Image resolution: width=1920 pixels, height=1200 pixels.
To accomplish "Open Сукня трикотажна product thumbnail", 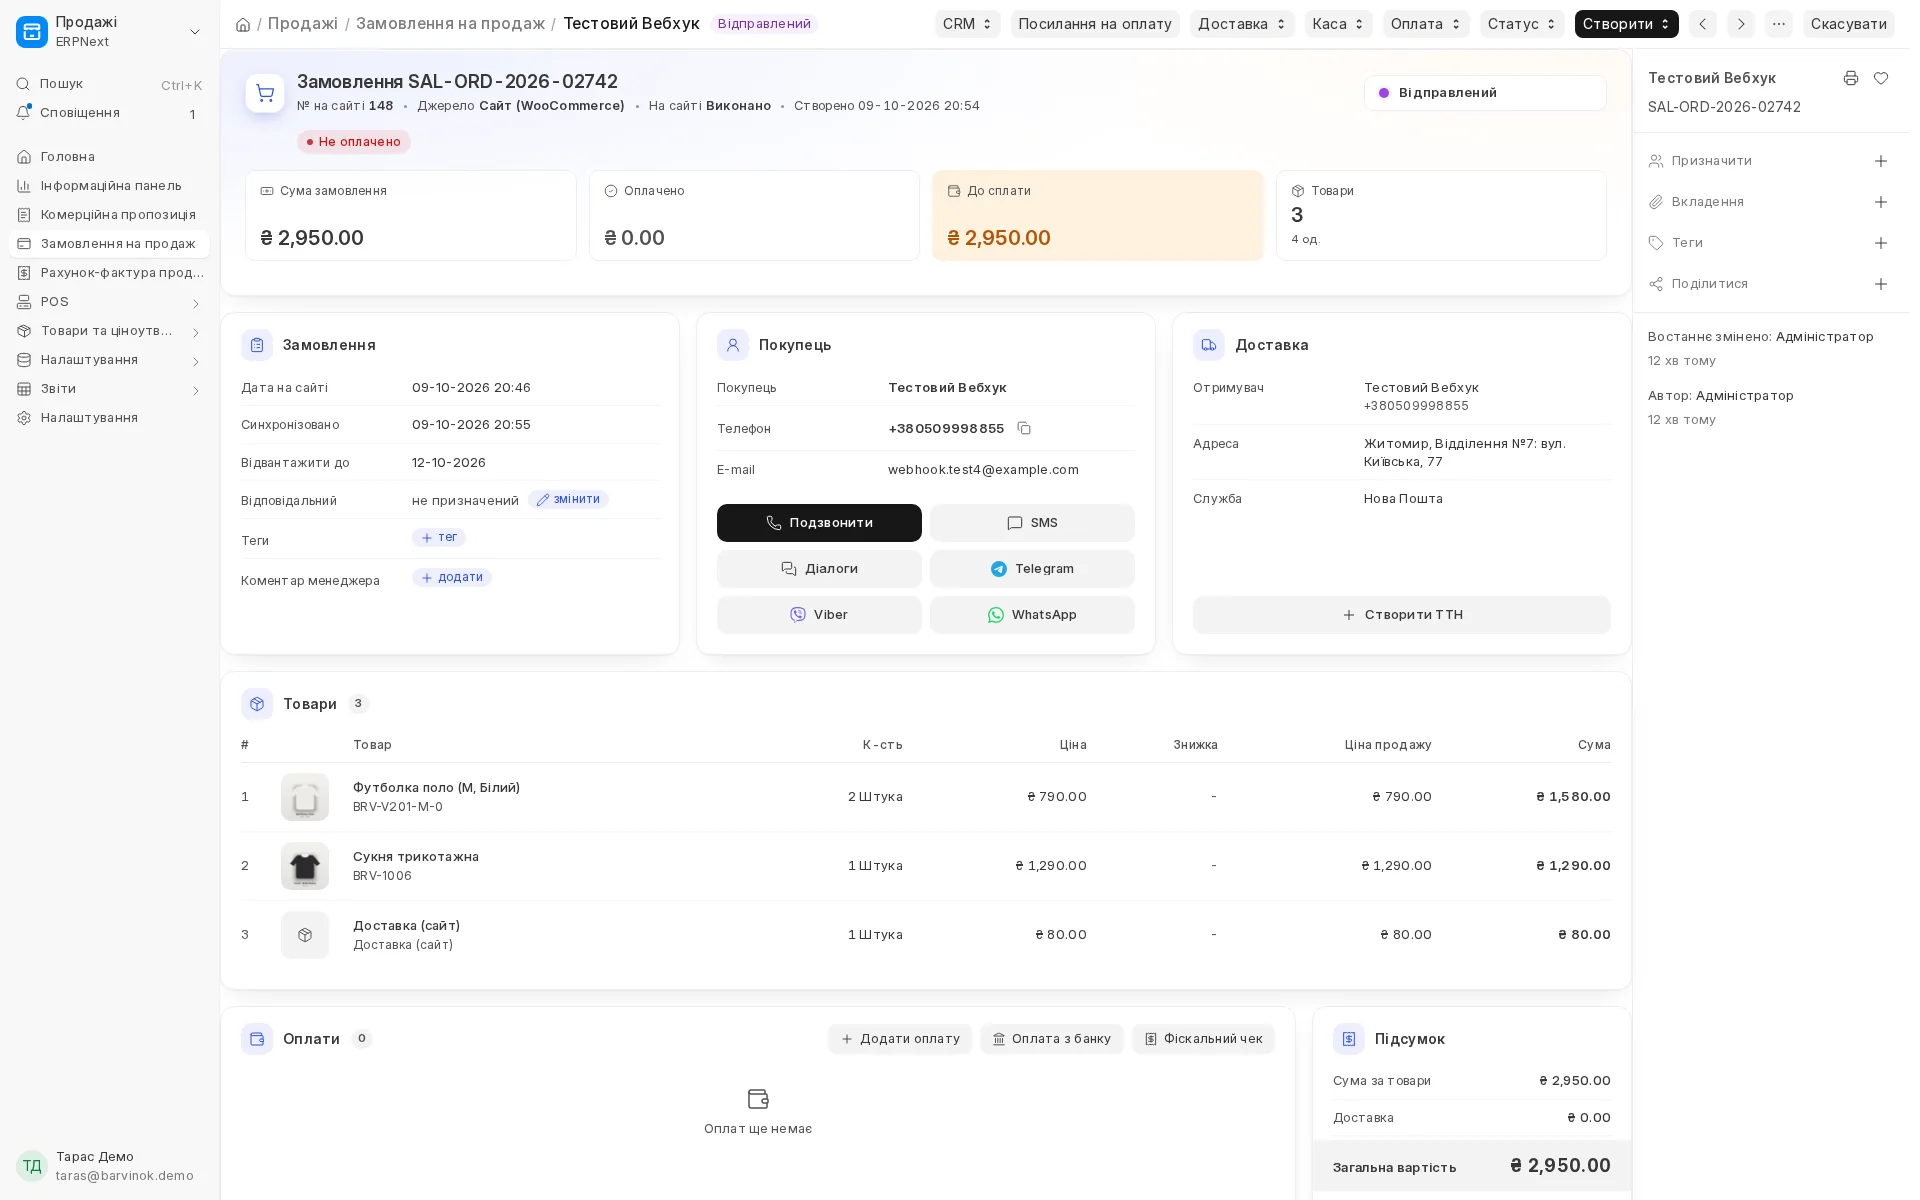I will click(305, 866).
